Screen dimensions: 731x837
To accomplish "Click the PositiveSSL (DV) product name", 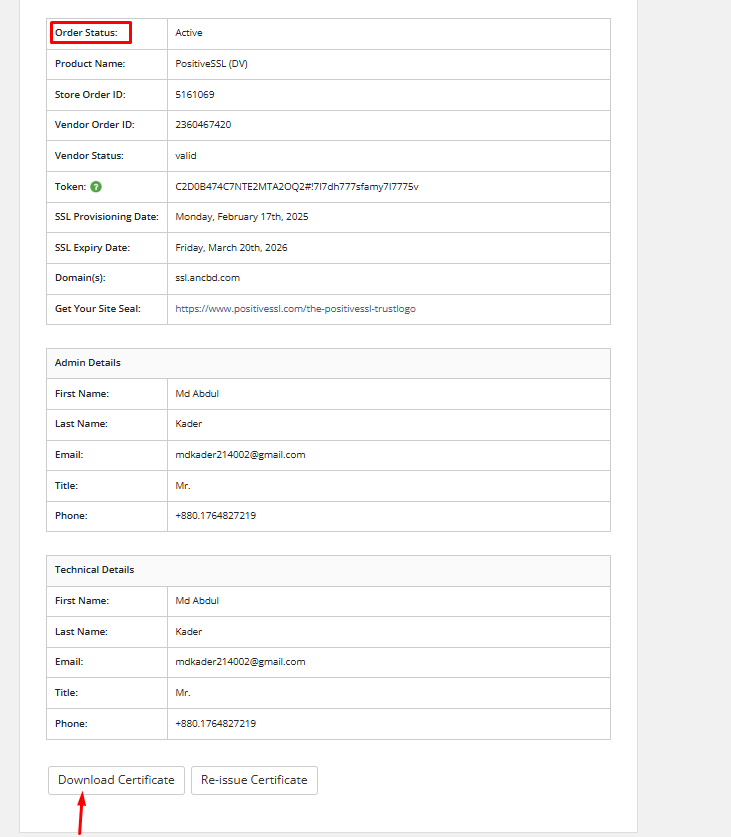I will (x=212, y=64).
